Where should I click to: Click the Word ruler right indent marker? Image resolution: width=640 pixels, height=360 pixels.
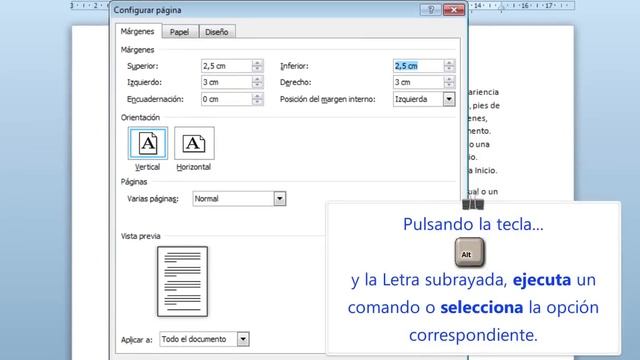tap(502, 8)
